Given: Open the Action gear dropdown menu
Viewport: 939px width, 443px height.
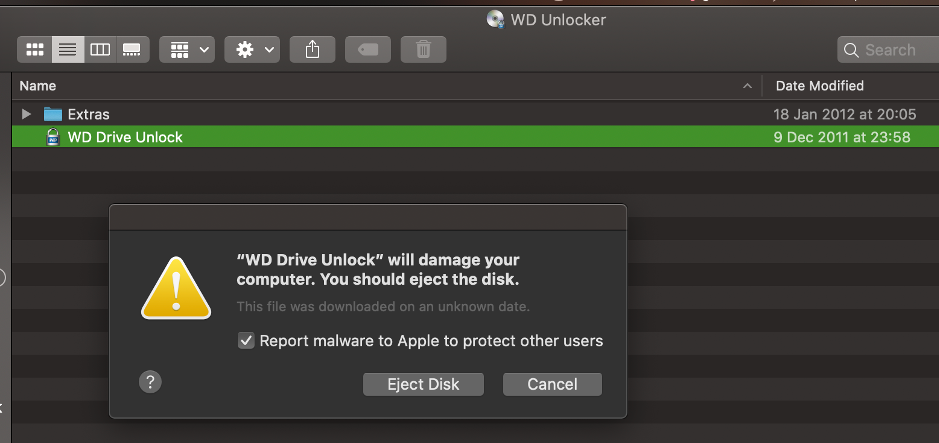Looking at the screenshot, I should point(251,49).
